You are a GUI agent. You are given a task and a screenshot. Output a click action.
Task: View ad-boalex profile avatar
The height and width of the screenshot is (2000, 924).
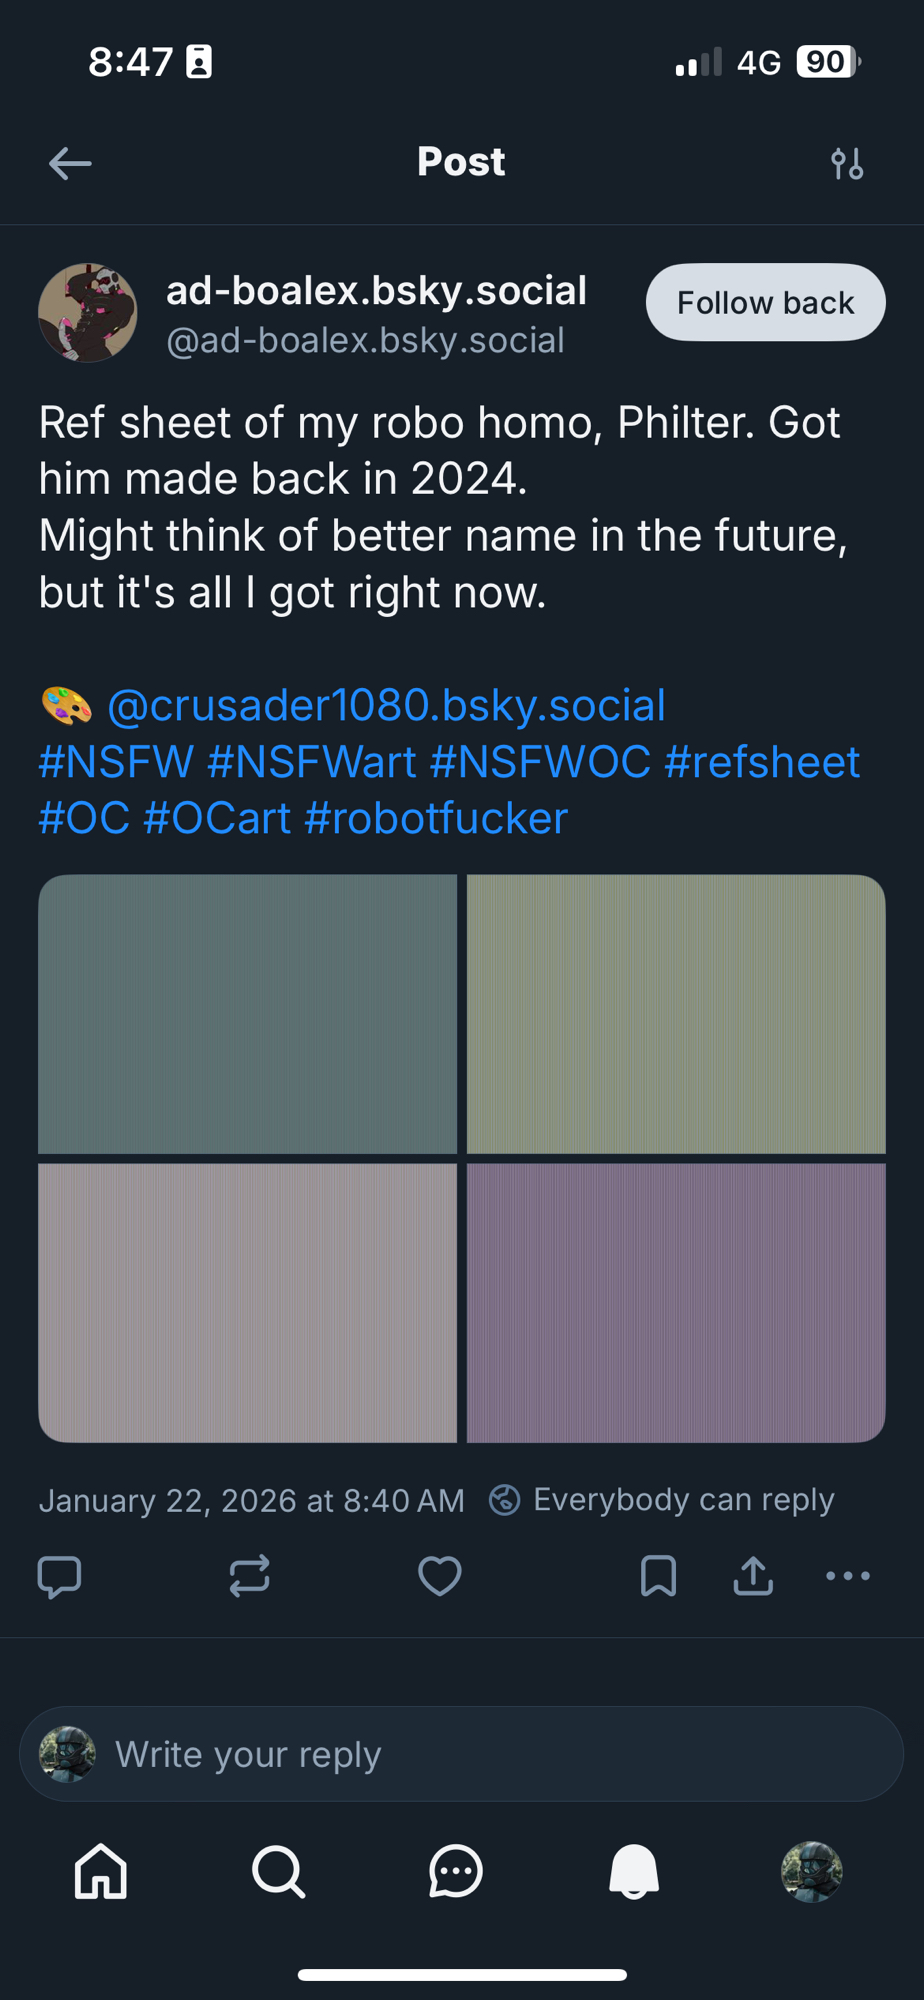tap(88, 313)
